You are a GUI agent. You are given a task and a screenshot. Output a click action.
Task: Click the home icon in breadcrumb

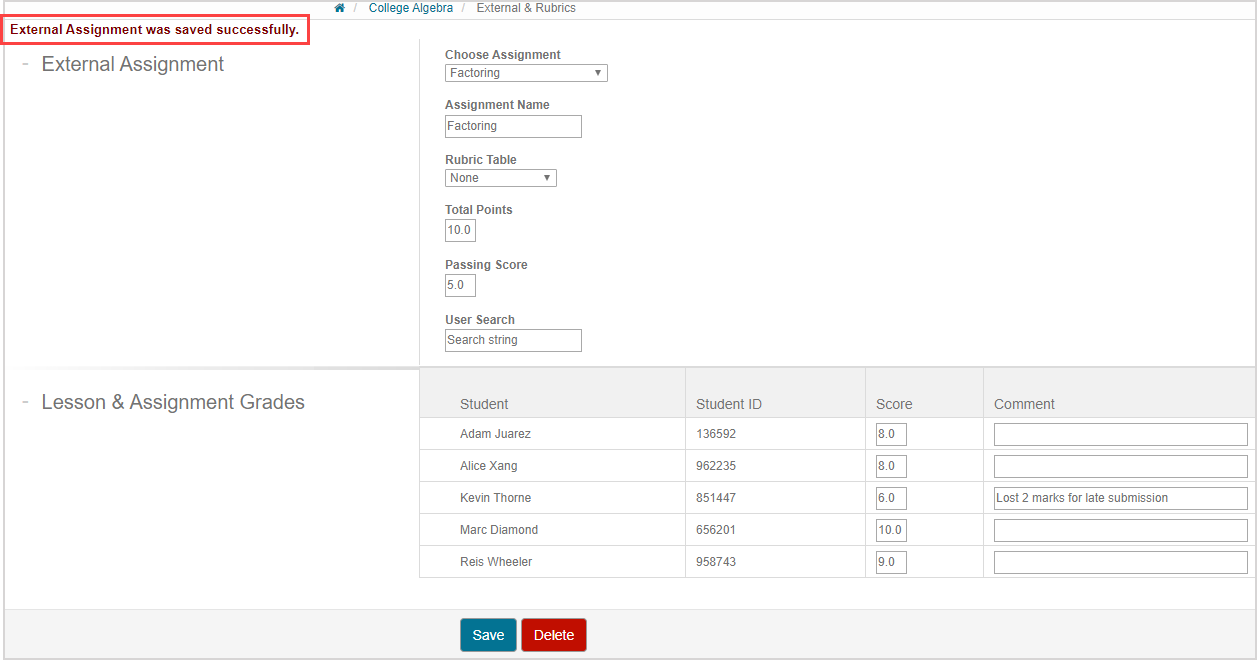[340, 8]
